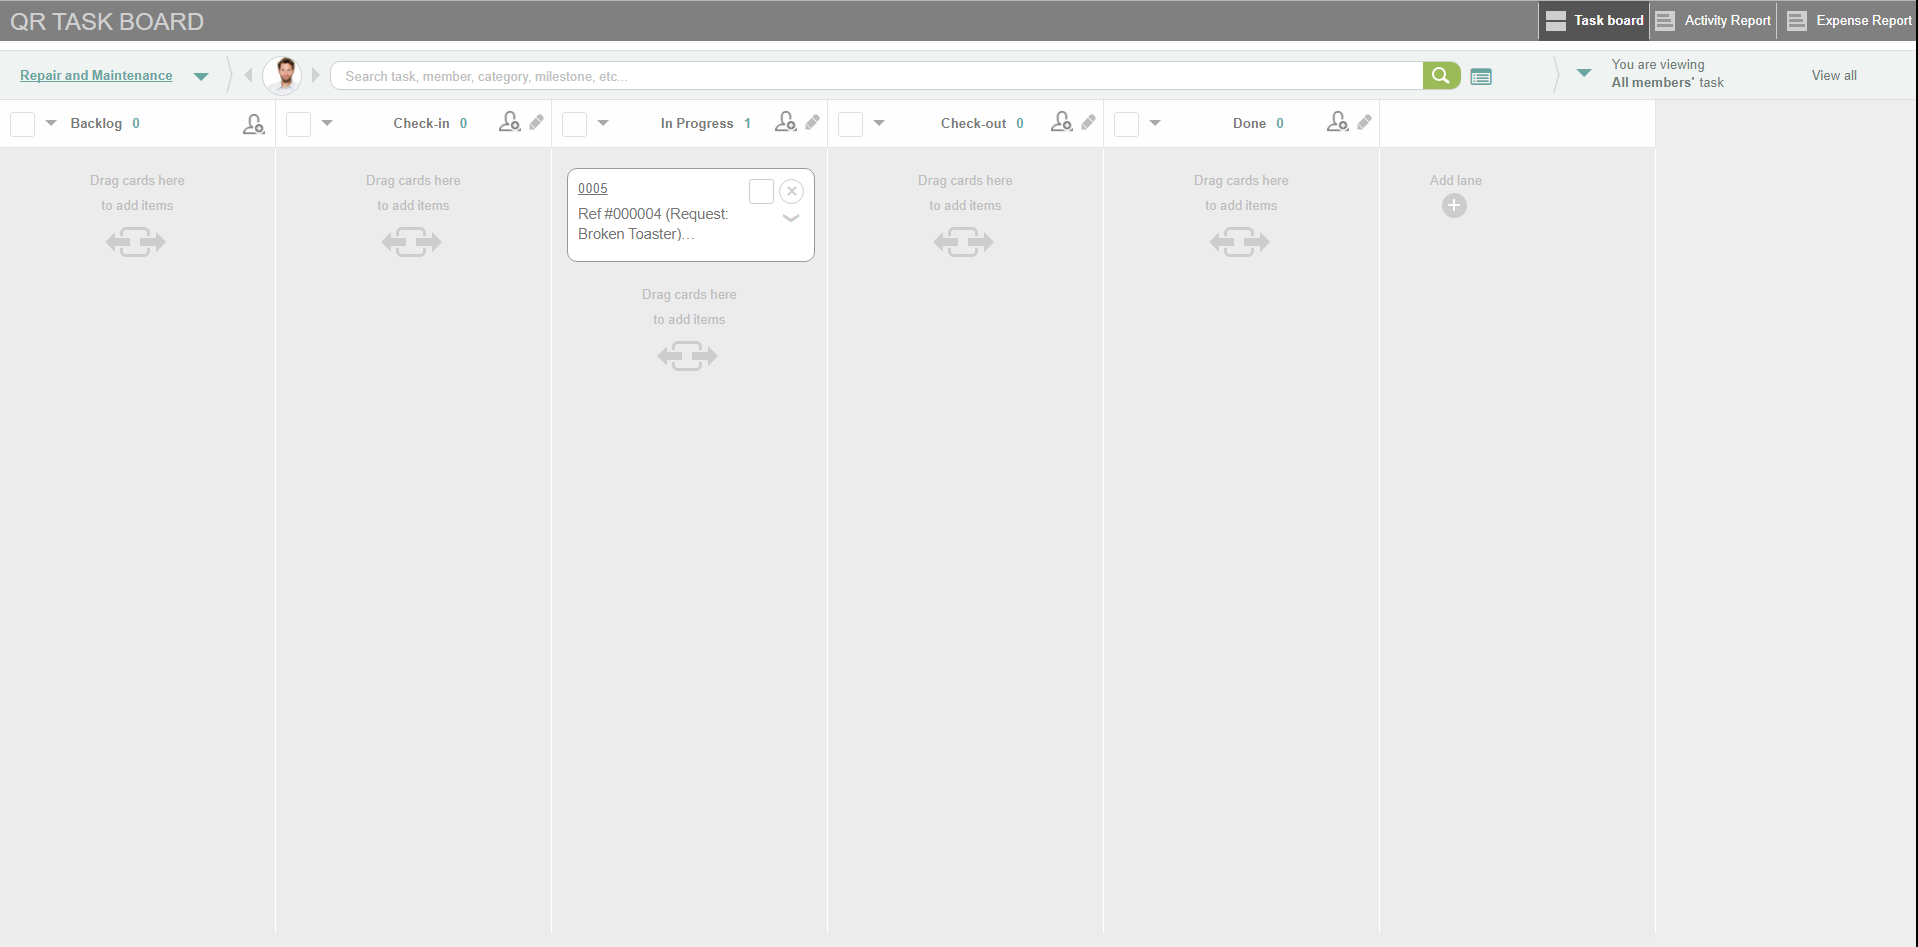The image size is (1918, 947).
Task: Edit the In Progress lane pencil icon
Action: [812, 122]
